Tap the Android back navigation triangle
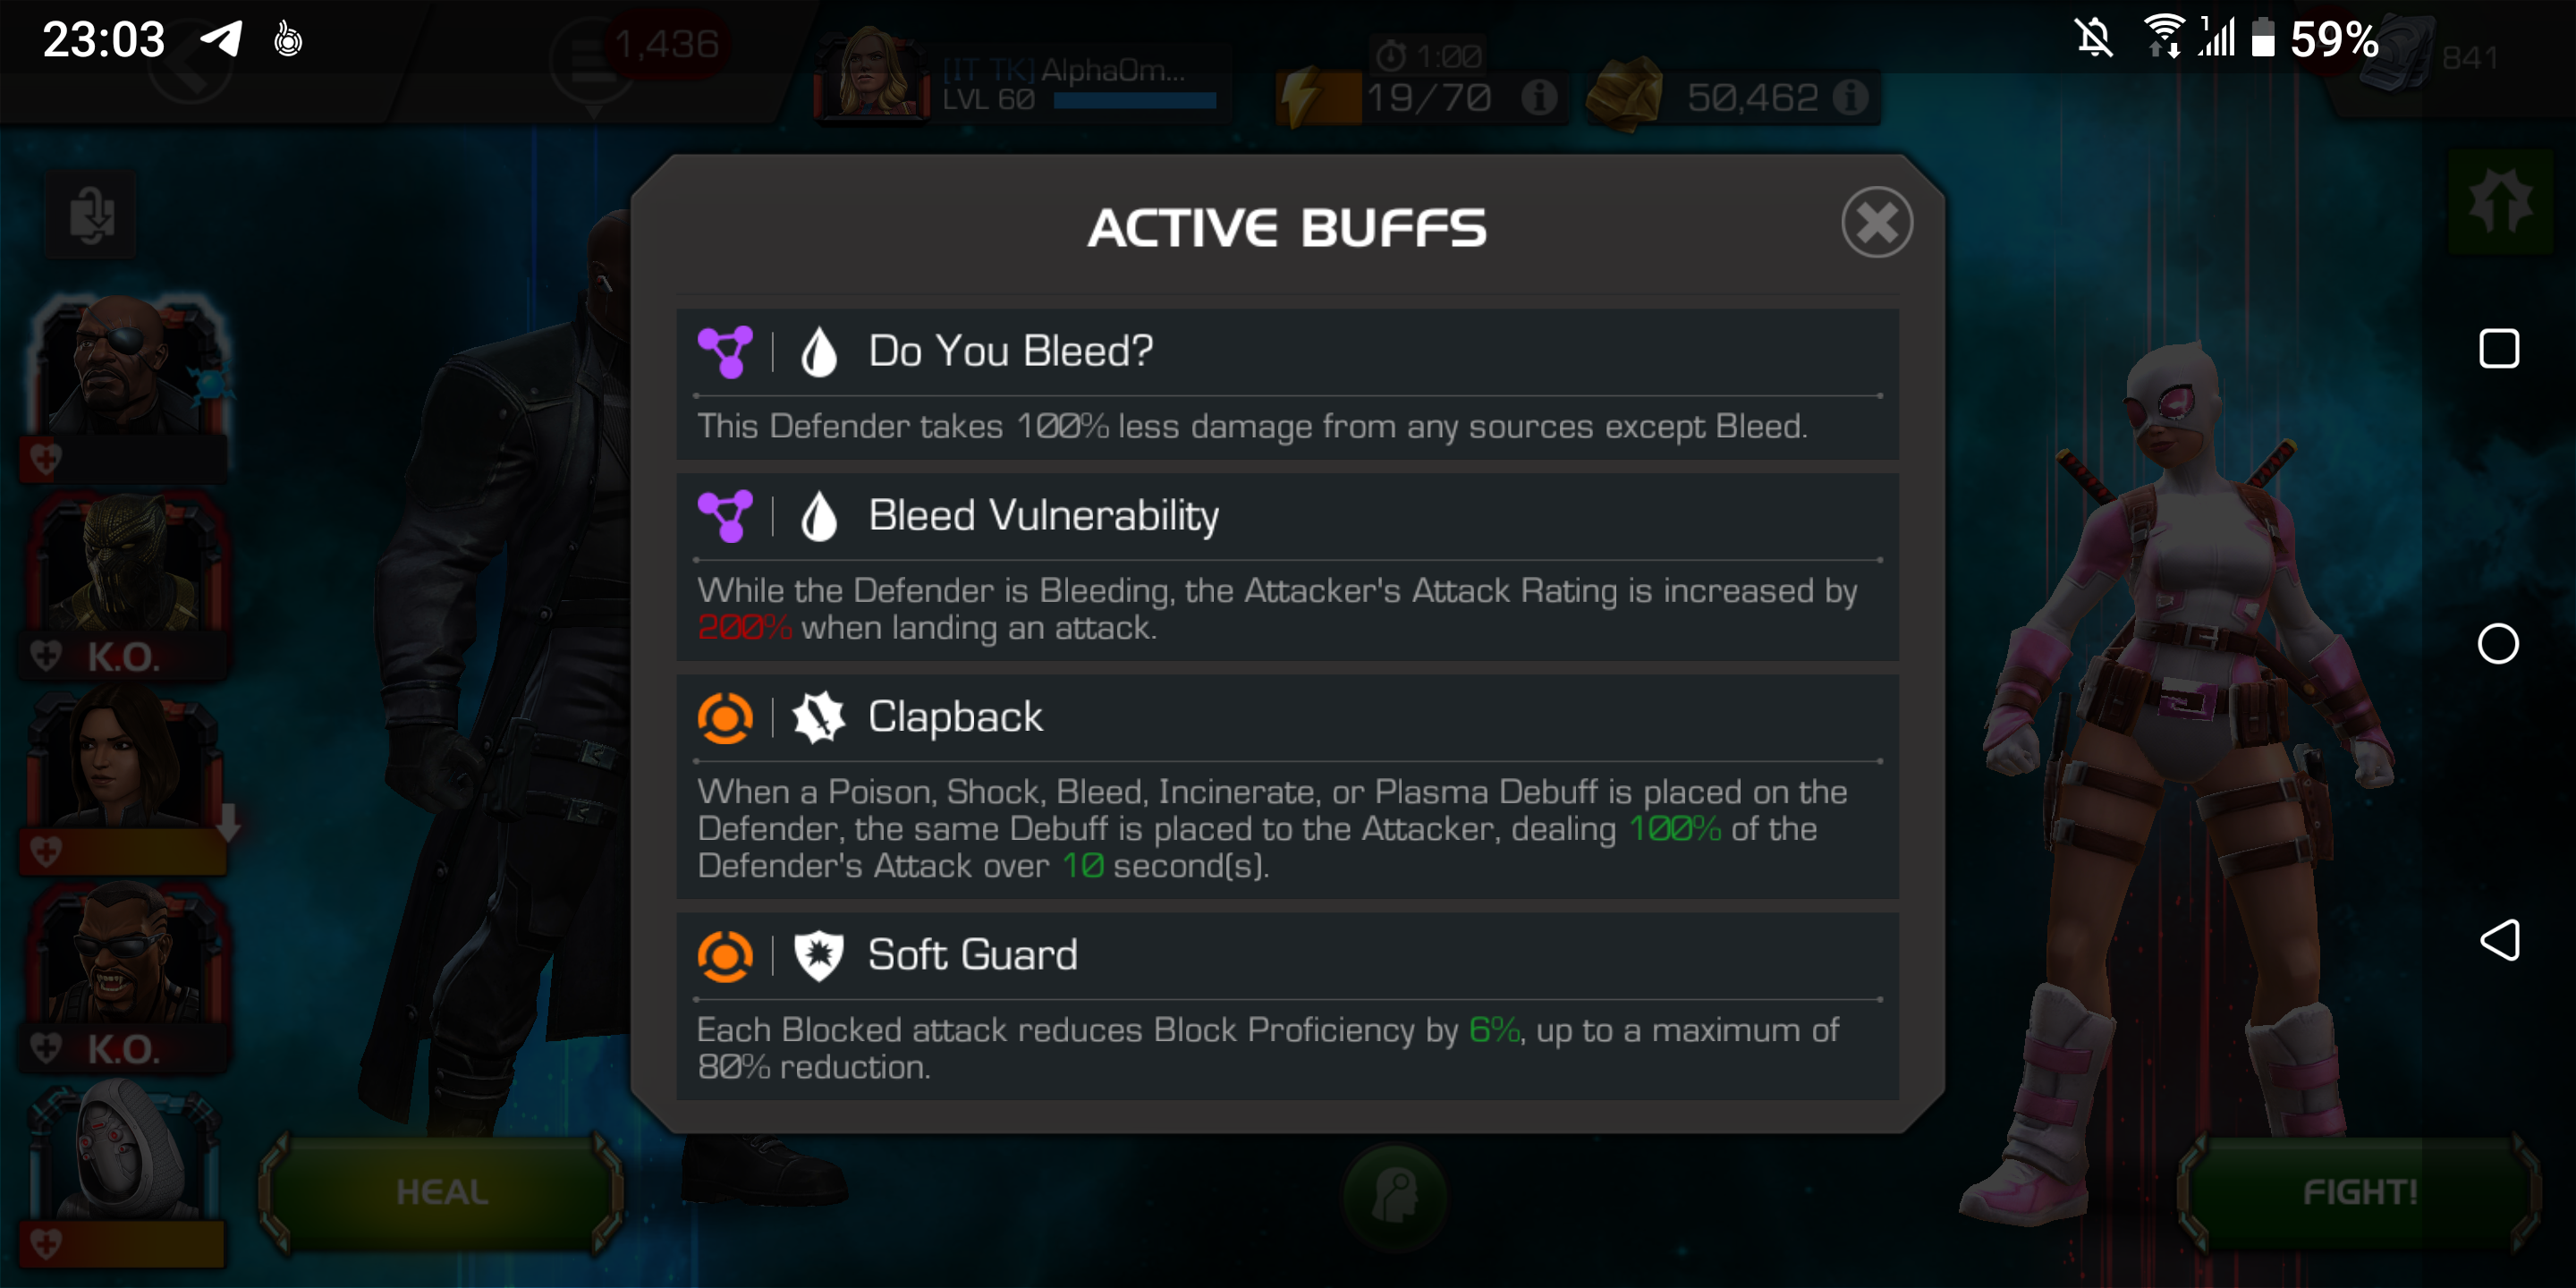Viewport: 2576px width, 1288px height. tap(2498, 940)
